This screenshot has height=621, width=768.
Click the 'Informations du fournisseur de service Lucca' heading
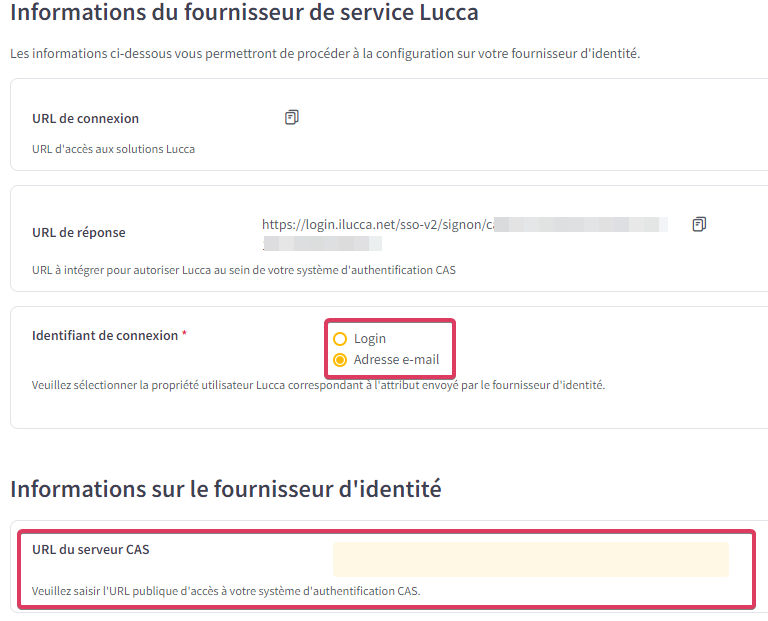244,12
